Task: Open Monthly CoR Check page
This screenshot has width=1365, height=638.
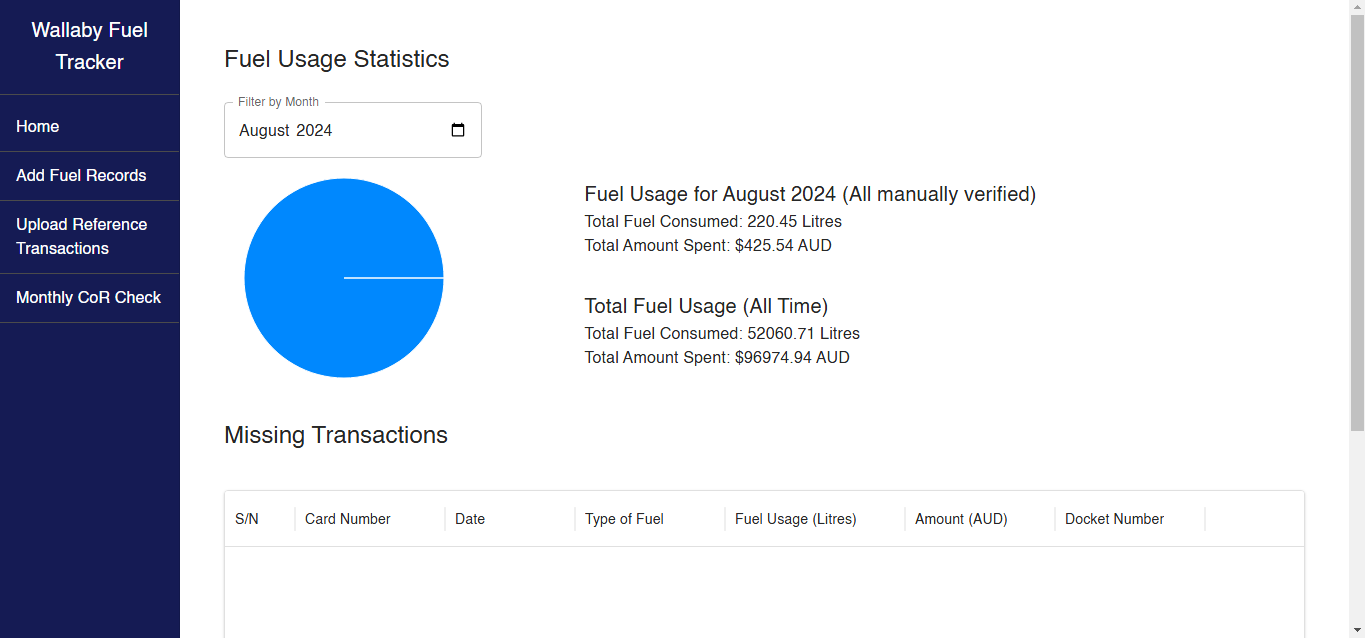Action: 88,298
